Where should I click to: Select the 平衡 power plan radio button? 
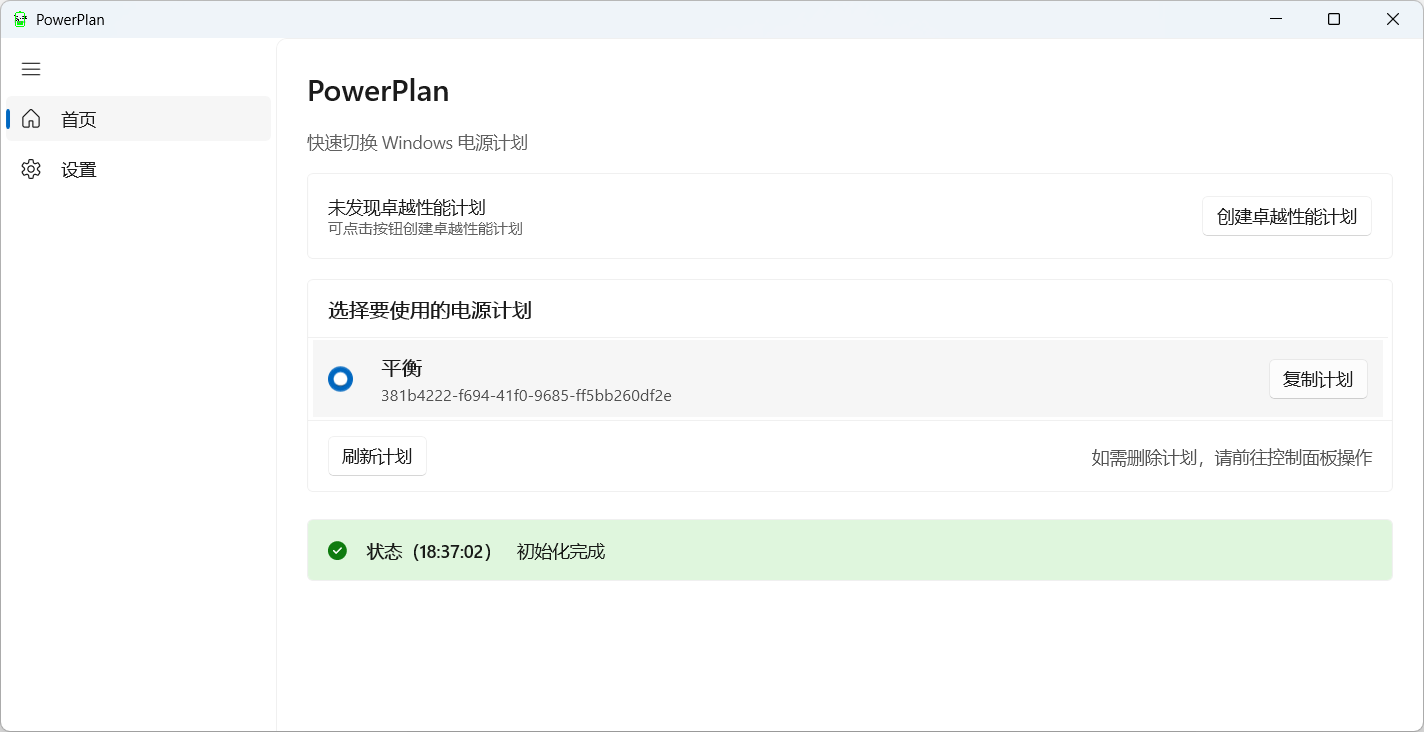click(341, 379)
